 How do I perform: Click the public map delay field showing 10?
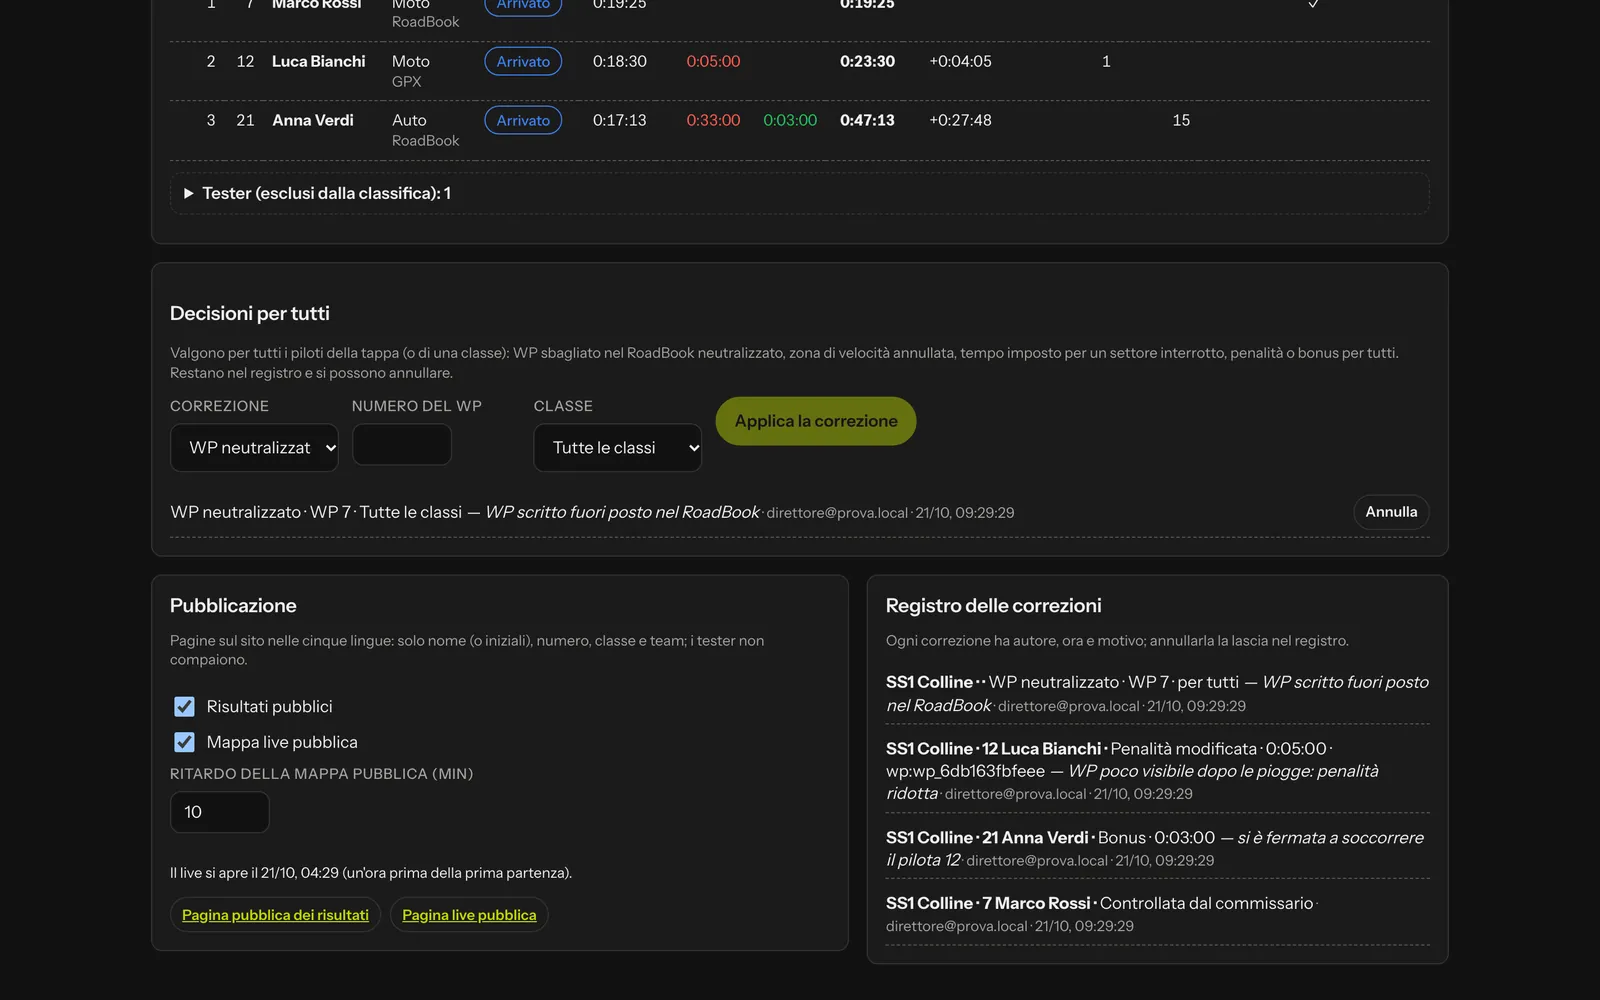coord(219,812)
